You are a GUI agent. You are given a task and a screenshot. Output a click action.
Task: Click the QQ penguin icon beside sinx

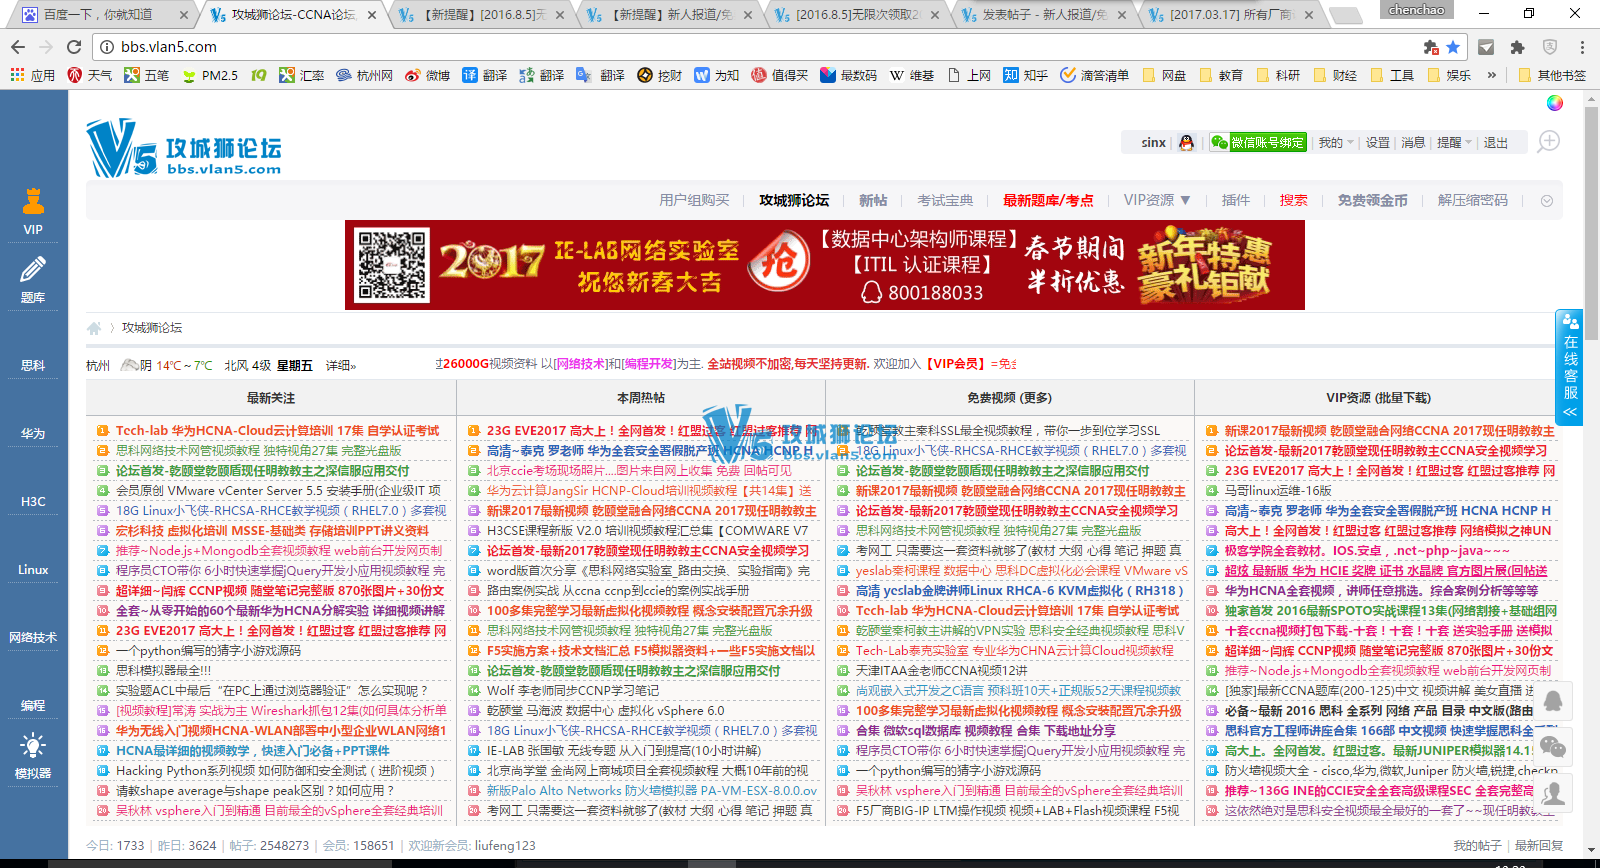1186,143
